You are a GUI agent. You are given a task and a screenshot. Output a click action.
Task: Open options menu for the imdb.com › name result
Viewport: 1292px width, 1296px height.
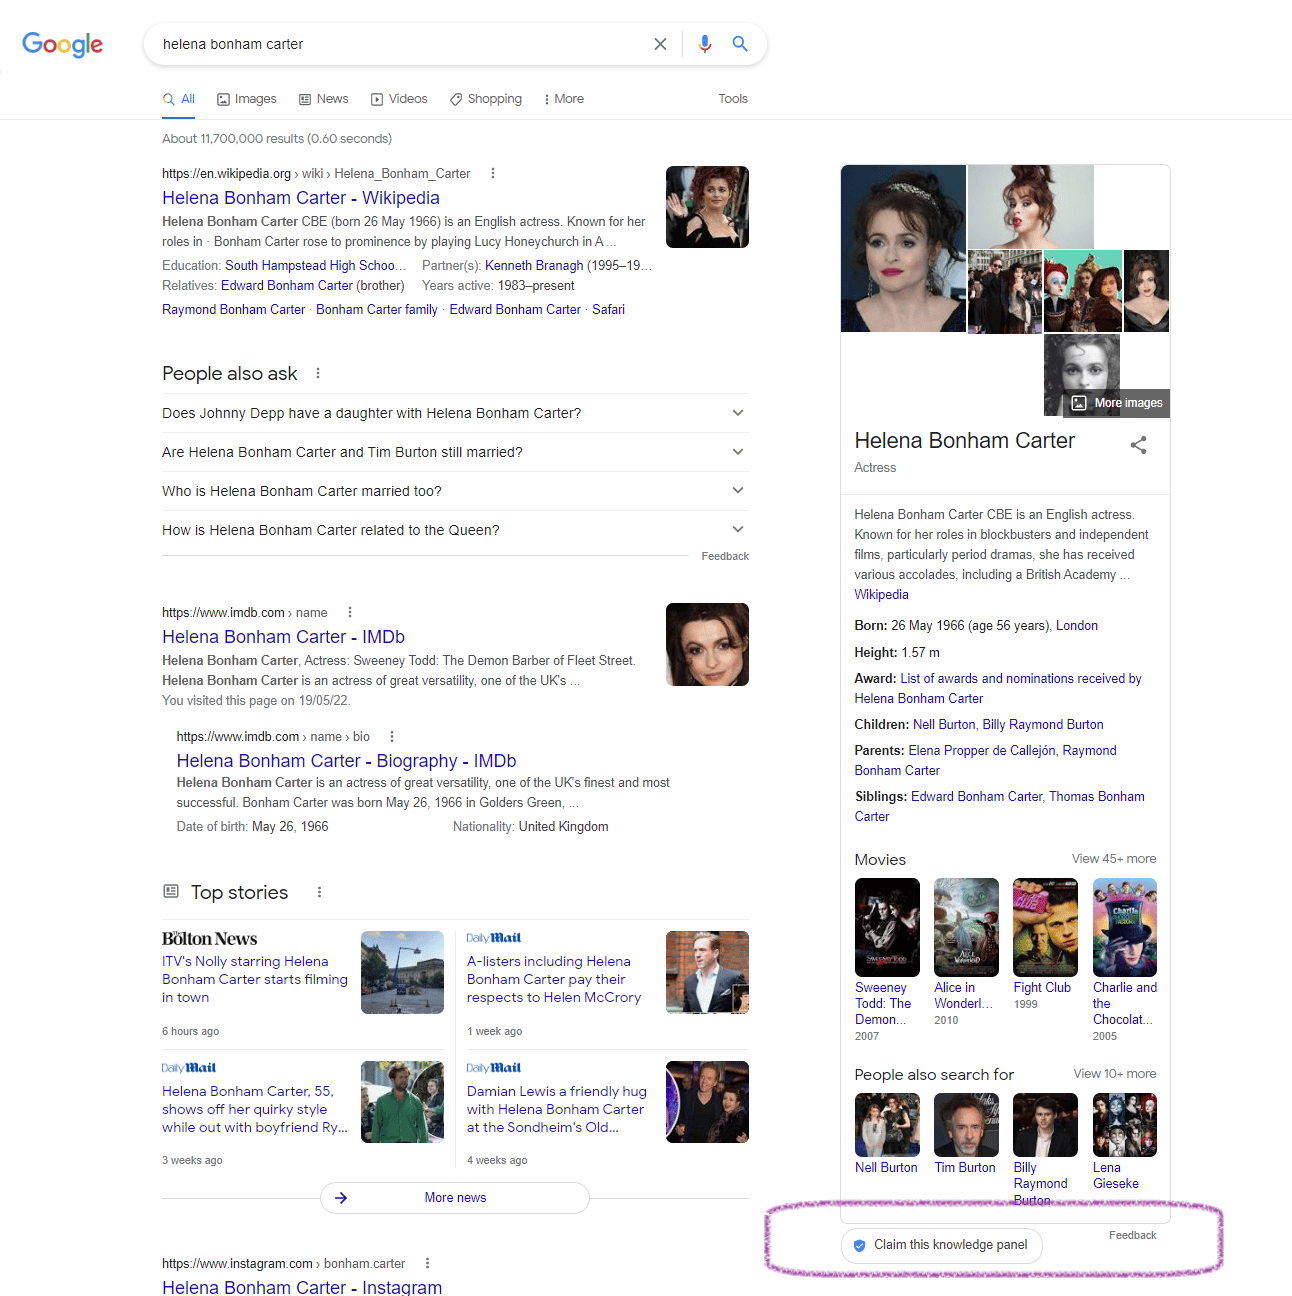350,612
